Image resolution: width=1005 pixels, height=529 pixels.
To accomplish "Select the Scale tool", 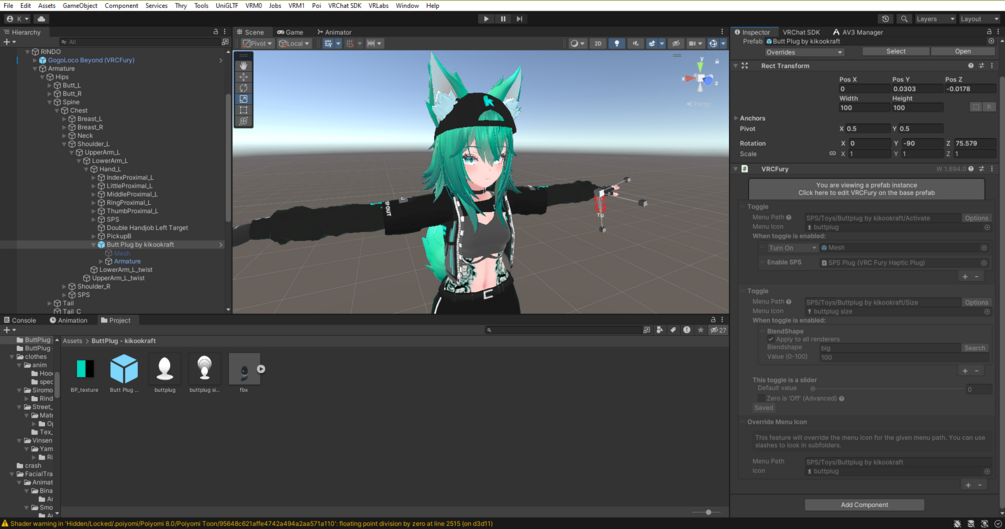I will (x=243, y=99).
